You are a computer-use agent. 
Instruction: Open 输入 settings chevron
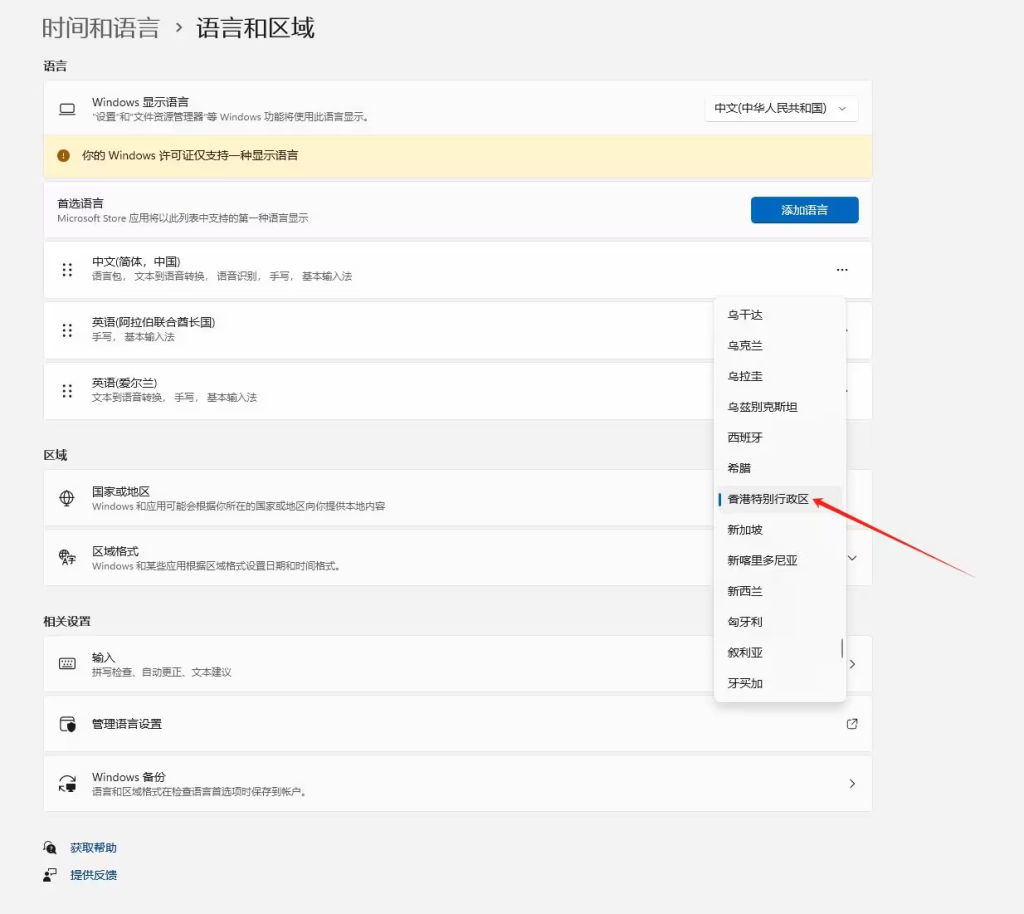click(x=852, y=664)
